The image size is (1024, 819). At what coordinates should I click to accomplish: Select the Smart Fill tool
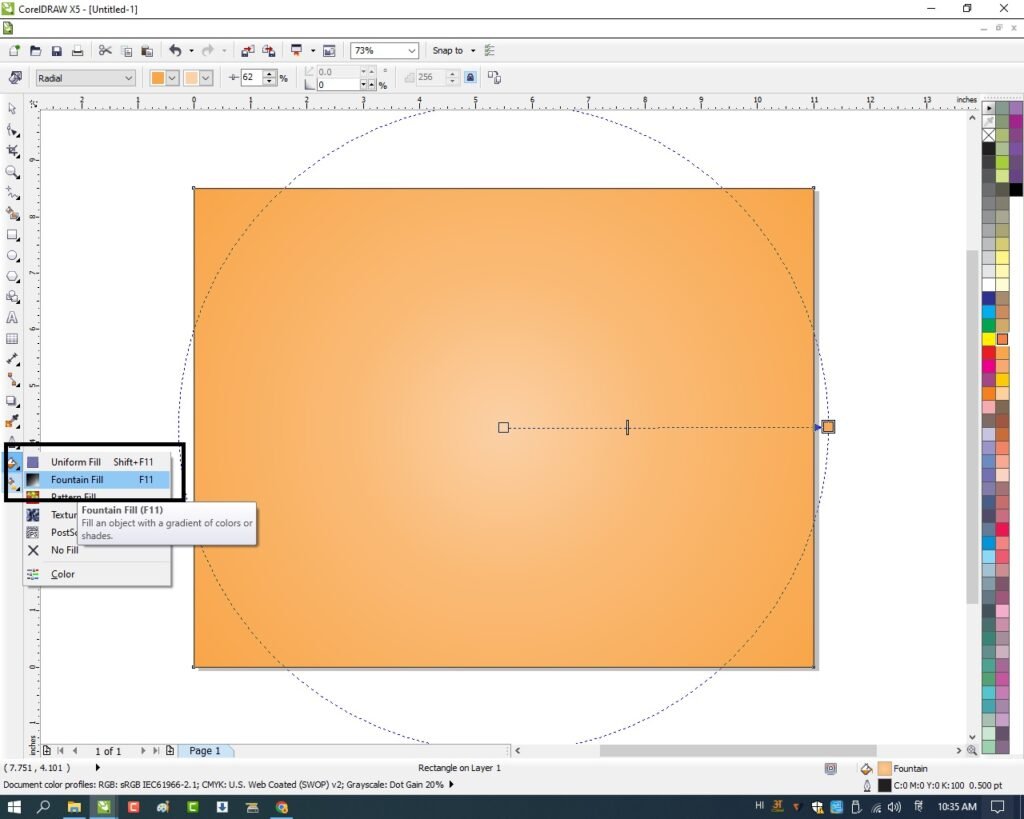click(x=12, y=214)
